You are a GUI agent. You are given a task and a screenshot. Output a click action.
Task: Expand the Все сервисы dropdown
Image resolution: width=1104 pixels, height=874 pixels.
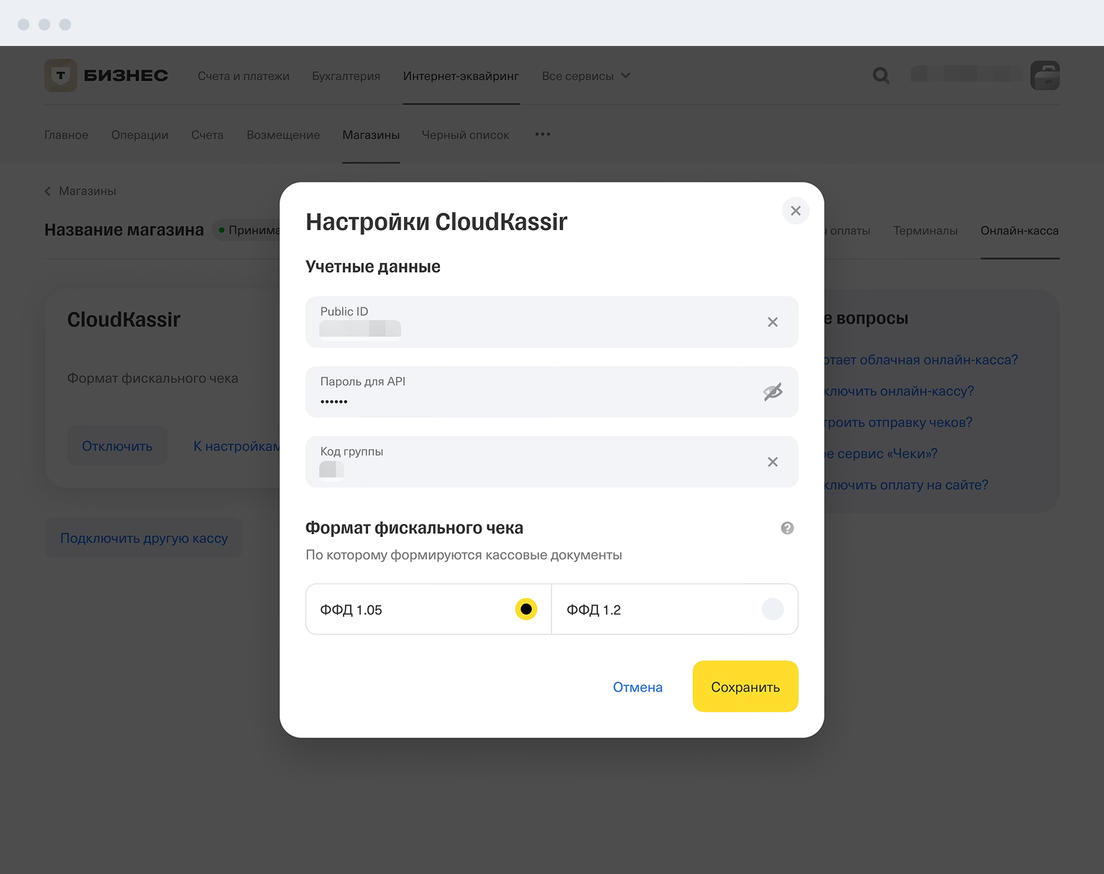tap(585, 76)
